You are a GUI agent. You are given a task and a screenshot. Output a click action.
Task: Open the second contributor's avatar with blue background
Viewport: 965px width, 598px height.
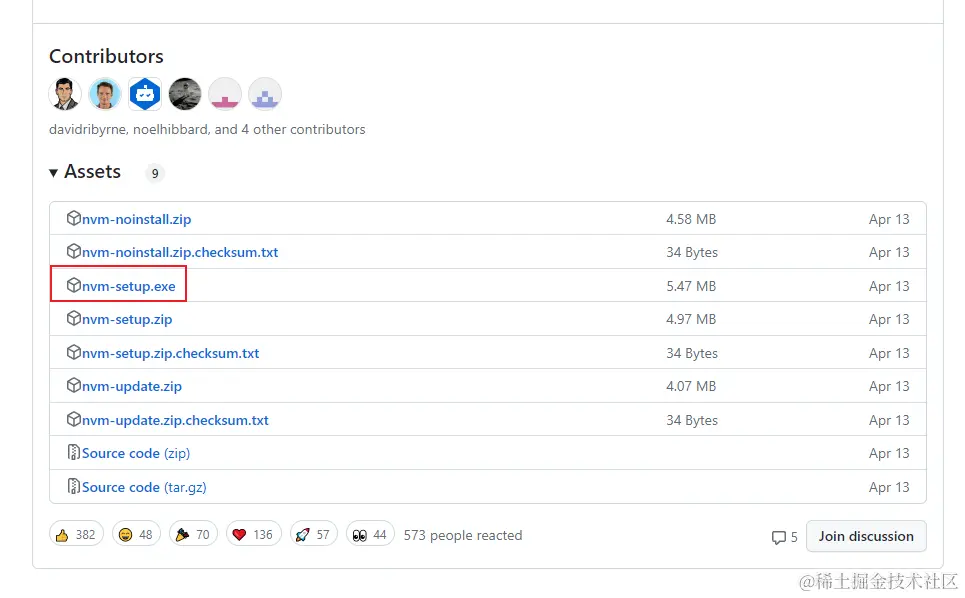[x=105, y=94]
